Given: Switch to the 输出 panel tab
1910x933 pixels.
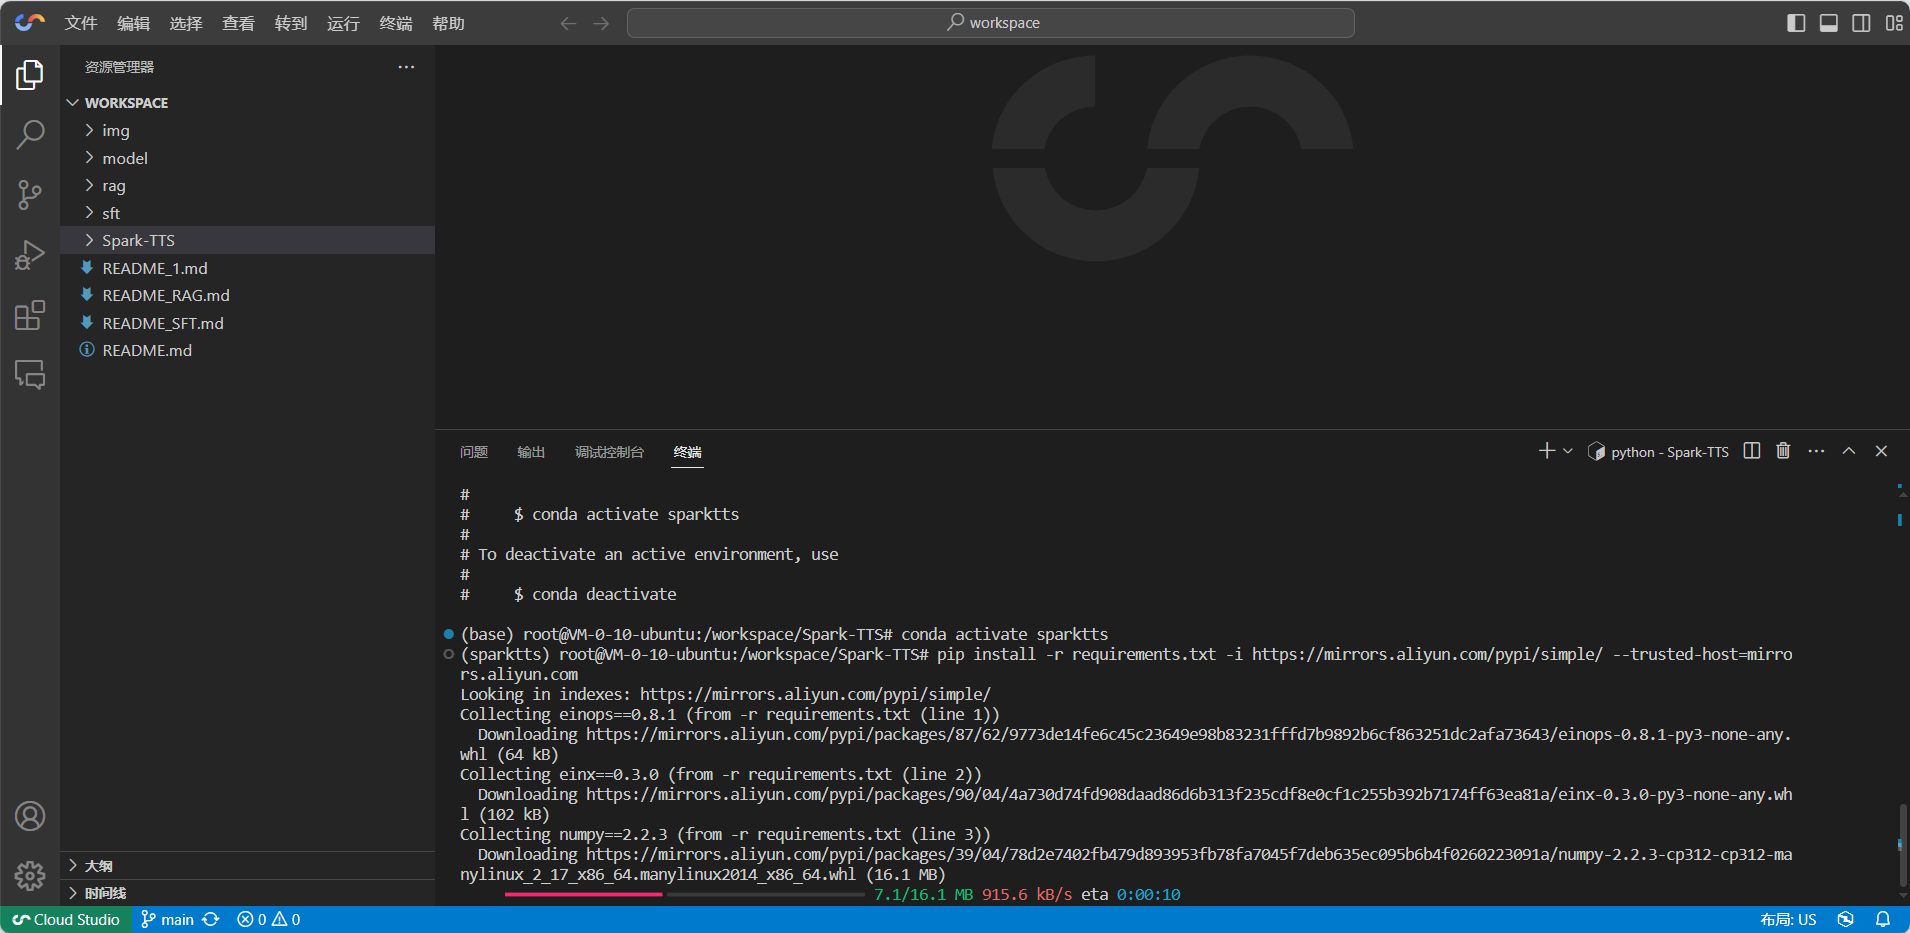Looking at the screenshot, I should (531, 452).
